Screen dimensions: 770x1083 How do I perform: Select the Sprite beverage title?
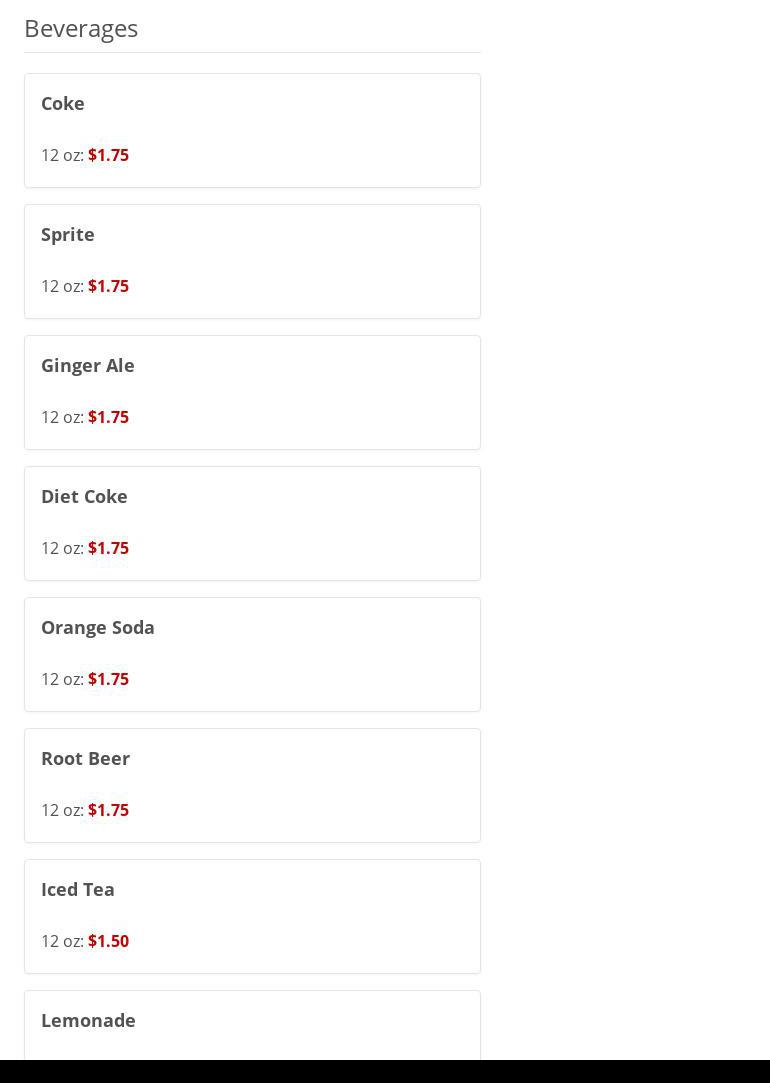pos(68,234)
